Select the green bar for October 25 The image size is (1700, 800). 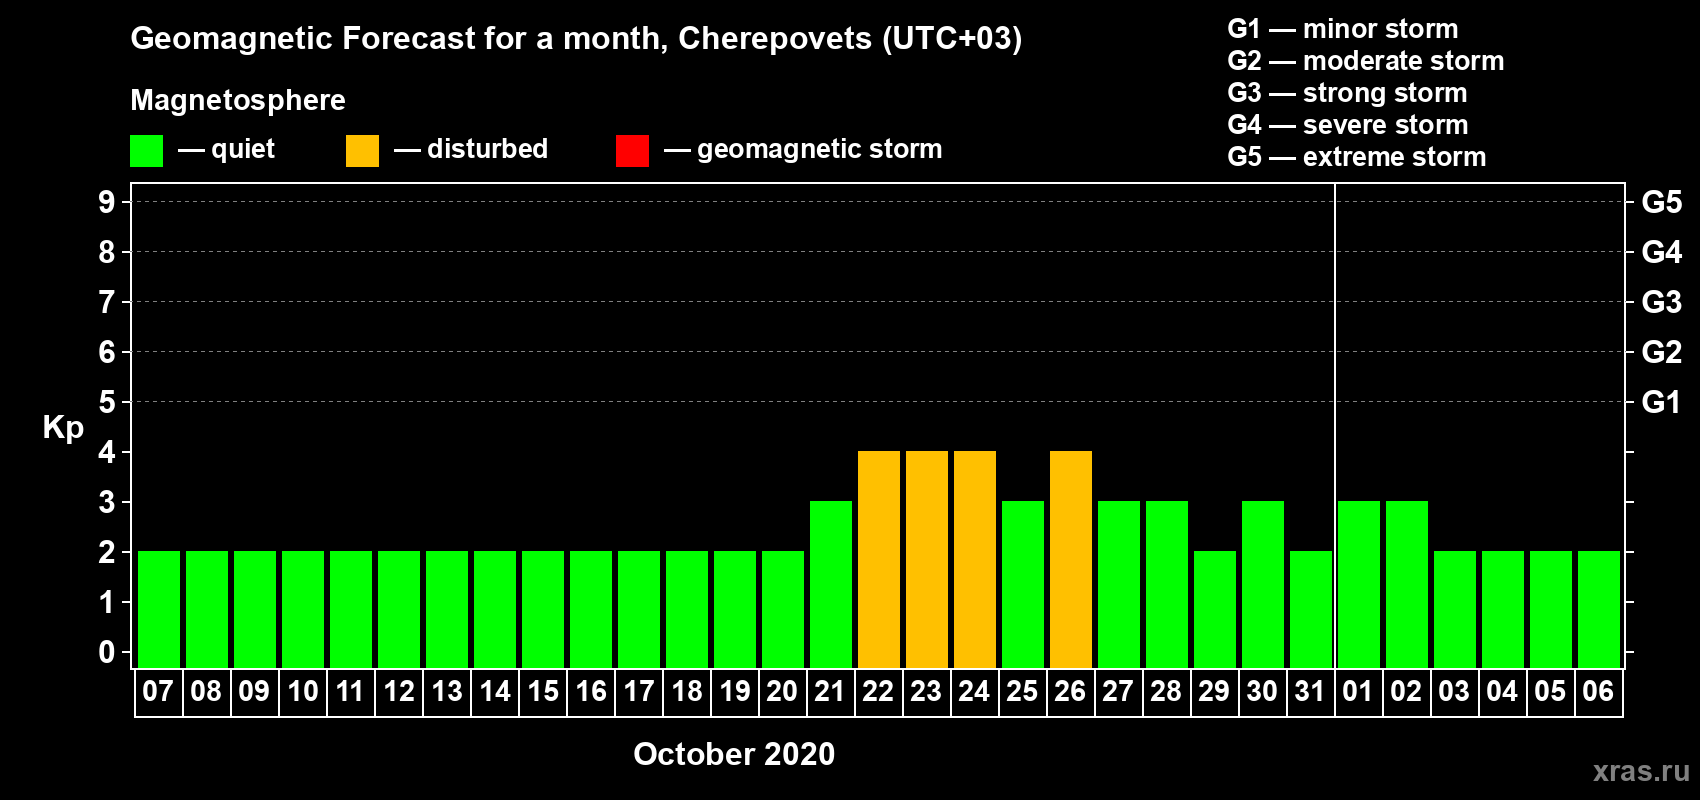[x=1023, y=584]
